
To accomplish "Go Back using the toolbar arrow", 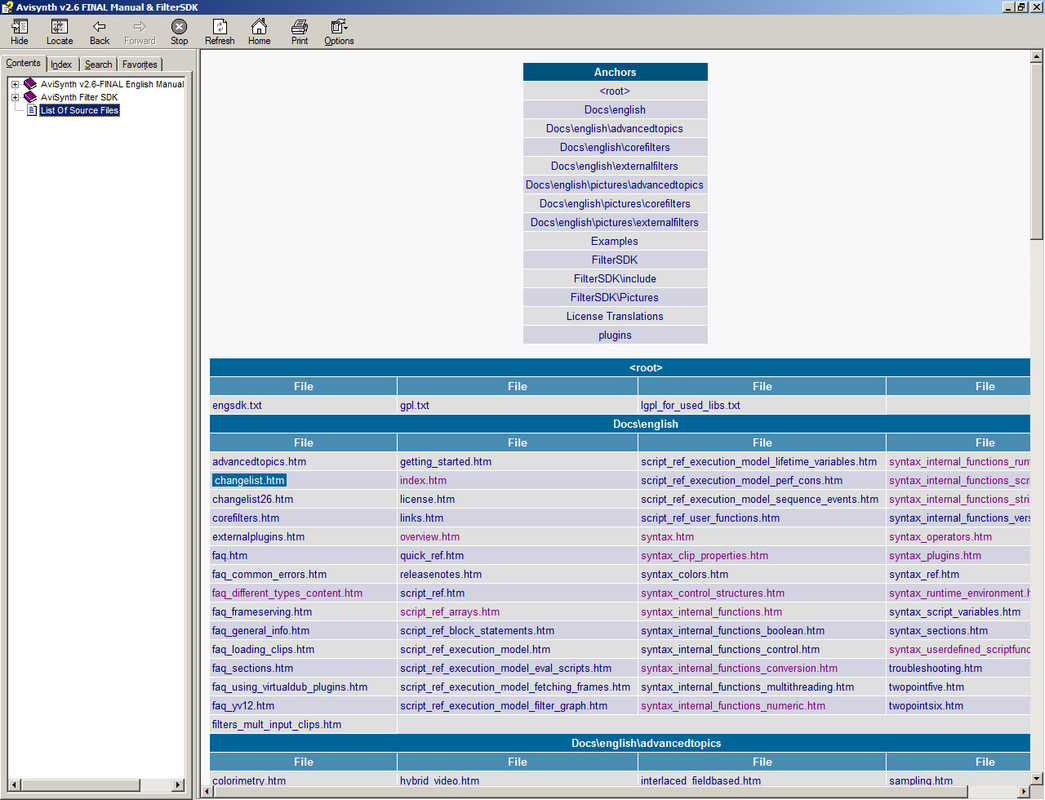I will 99,31.
